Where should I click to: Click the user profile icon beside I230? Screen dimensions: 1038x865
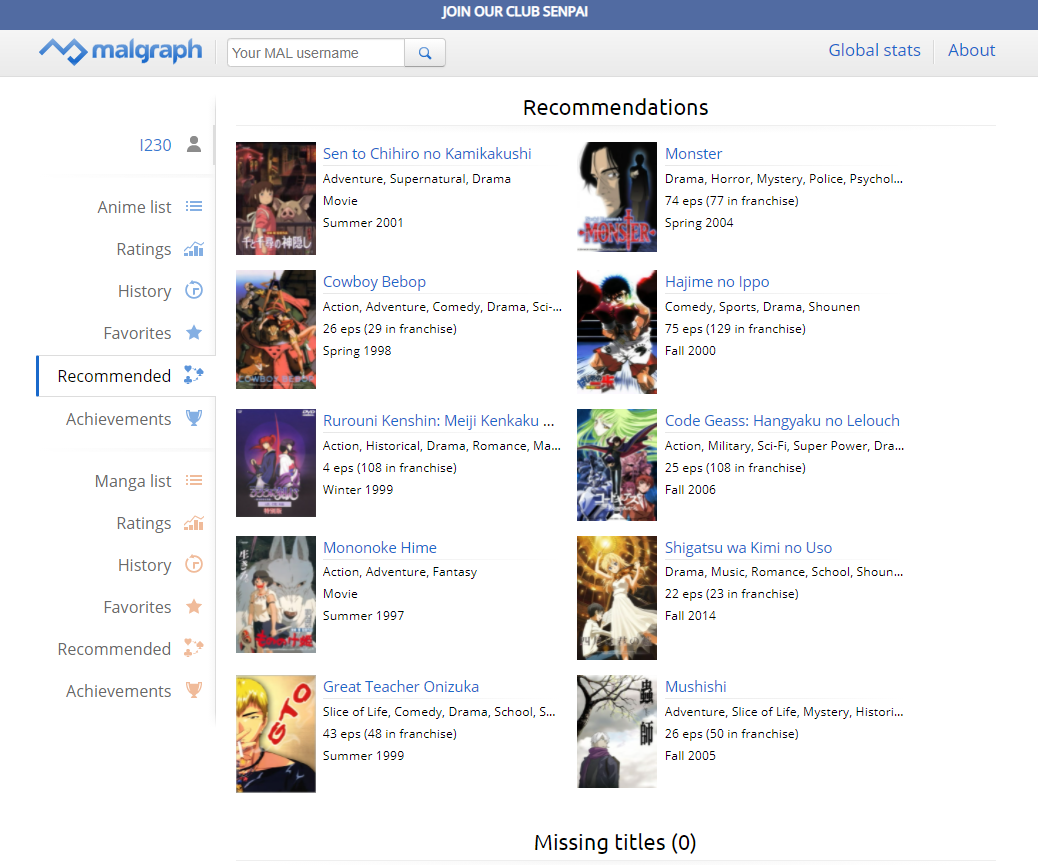tap(194, 144)
